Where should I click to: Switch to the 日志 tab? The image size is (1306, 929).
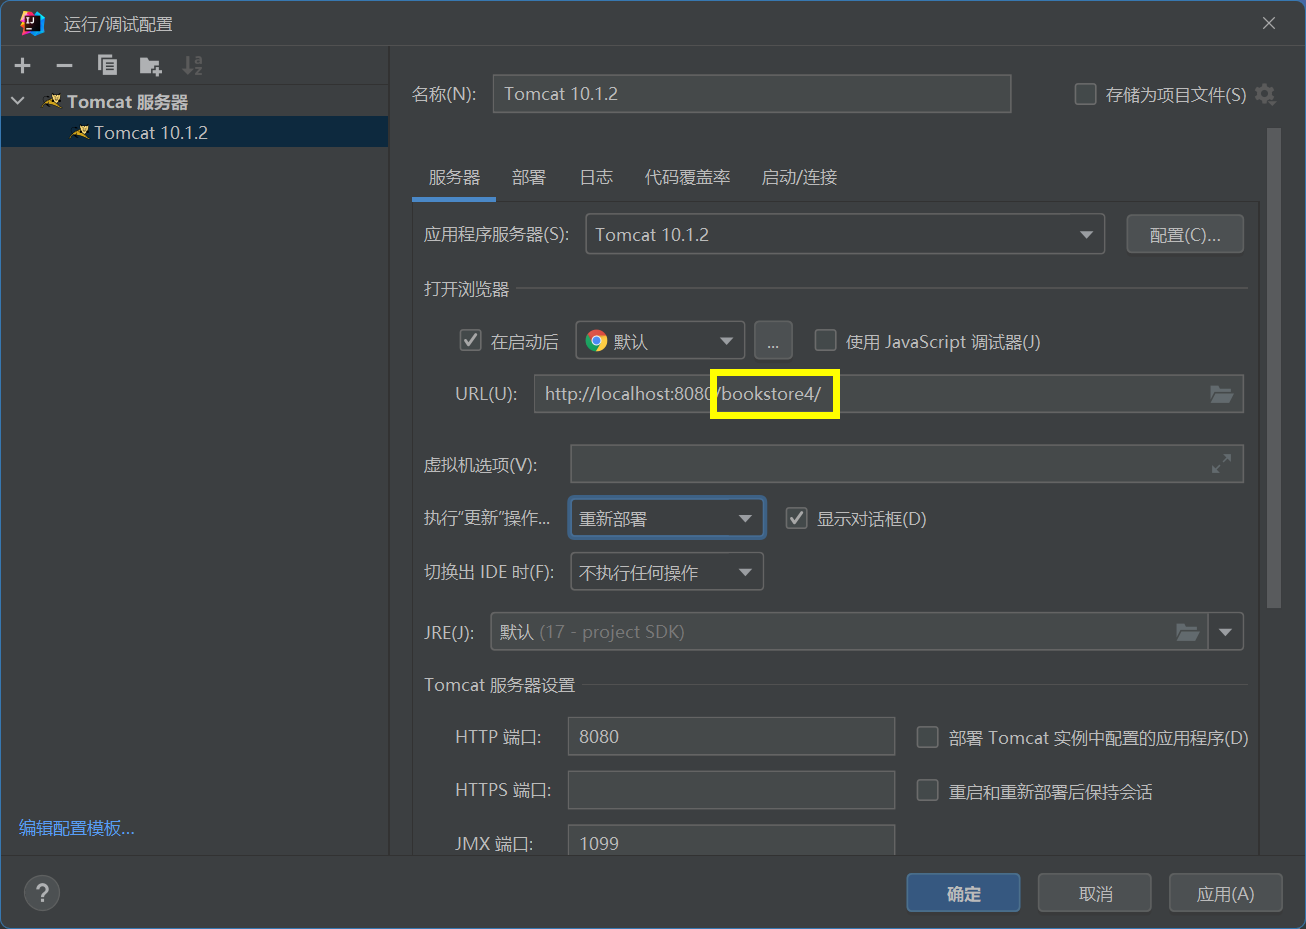tap(596, 178)
